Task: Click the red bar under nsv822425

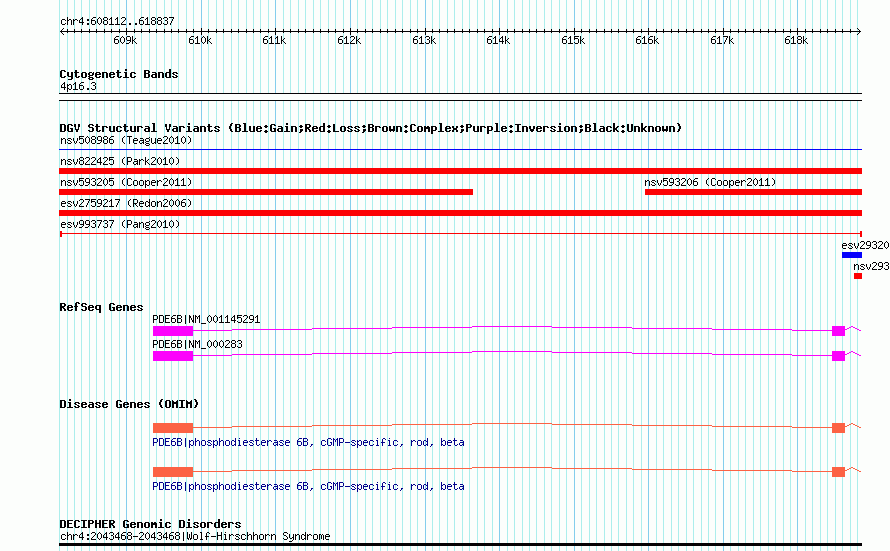Action: click(460, 171)
